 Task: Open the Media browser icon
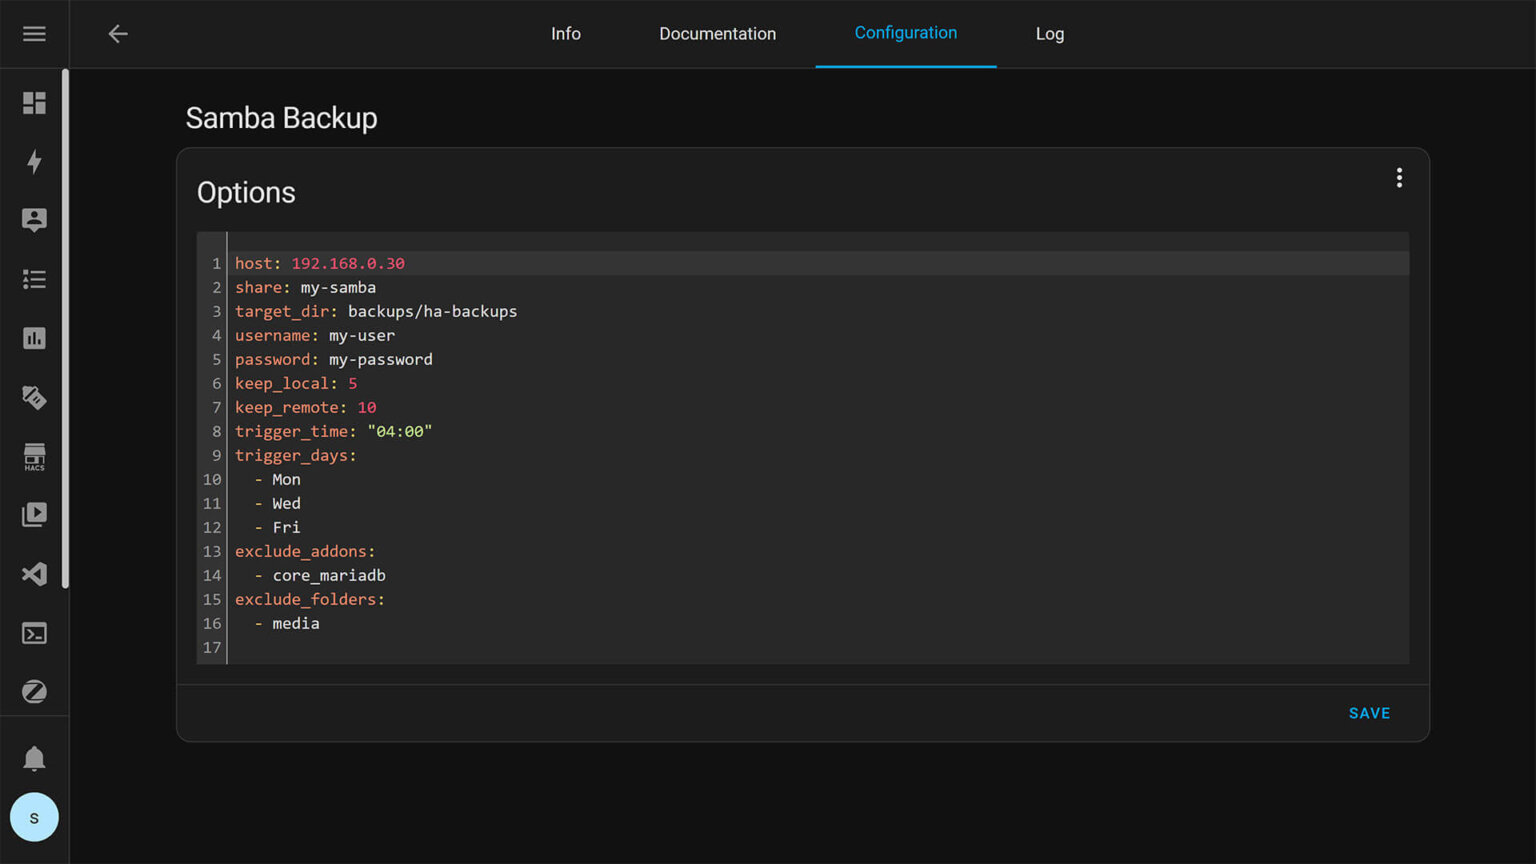[x=34, y=515]
